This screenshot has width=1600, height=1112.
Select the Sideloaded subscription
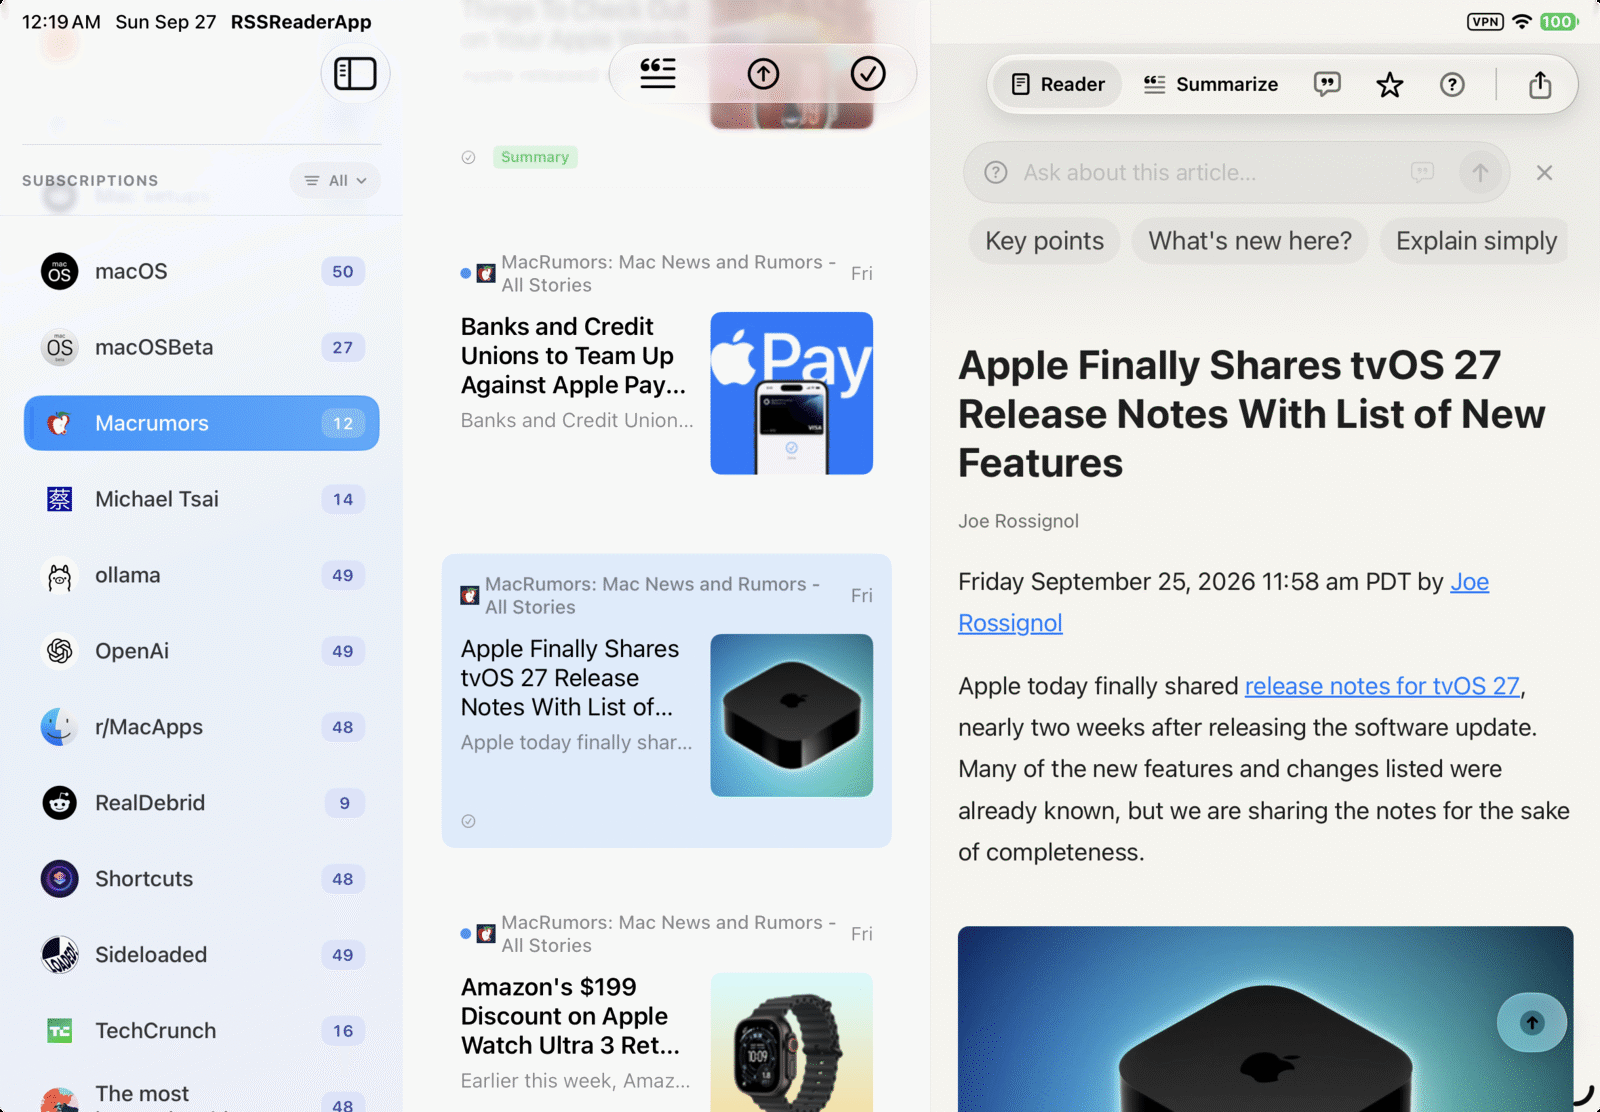click(202, 955)
